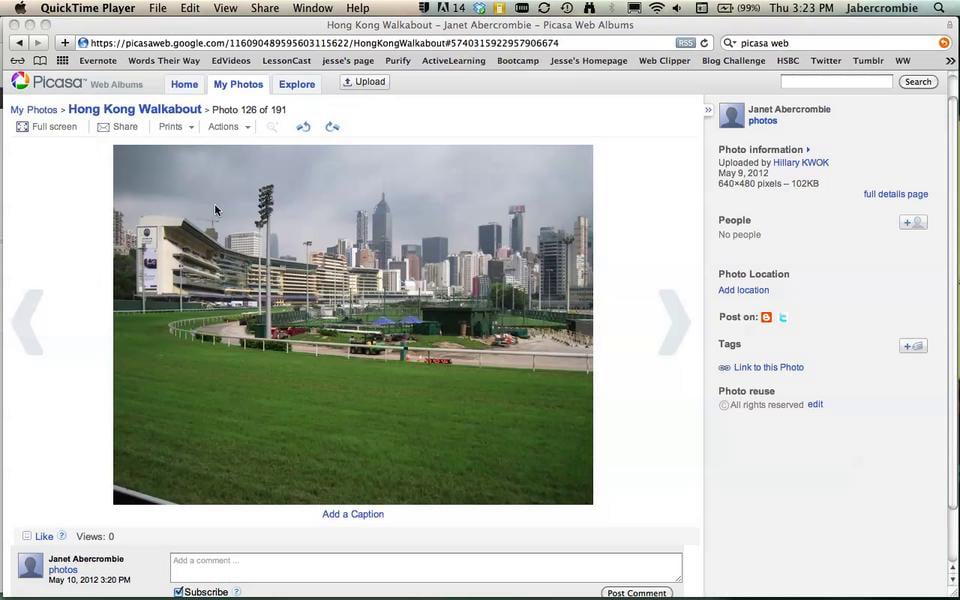Add a person tag with the People plus icon

(x=913, y=222)
